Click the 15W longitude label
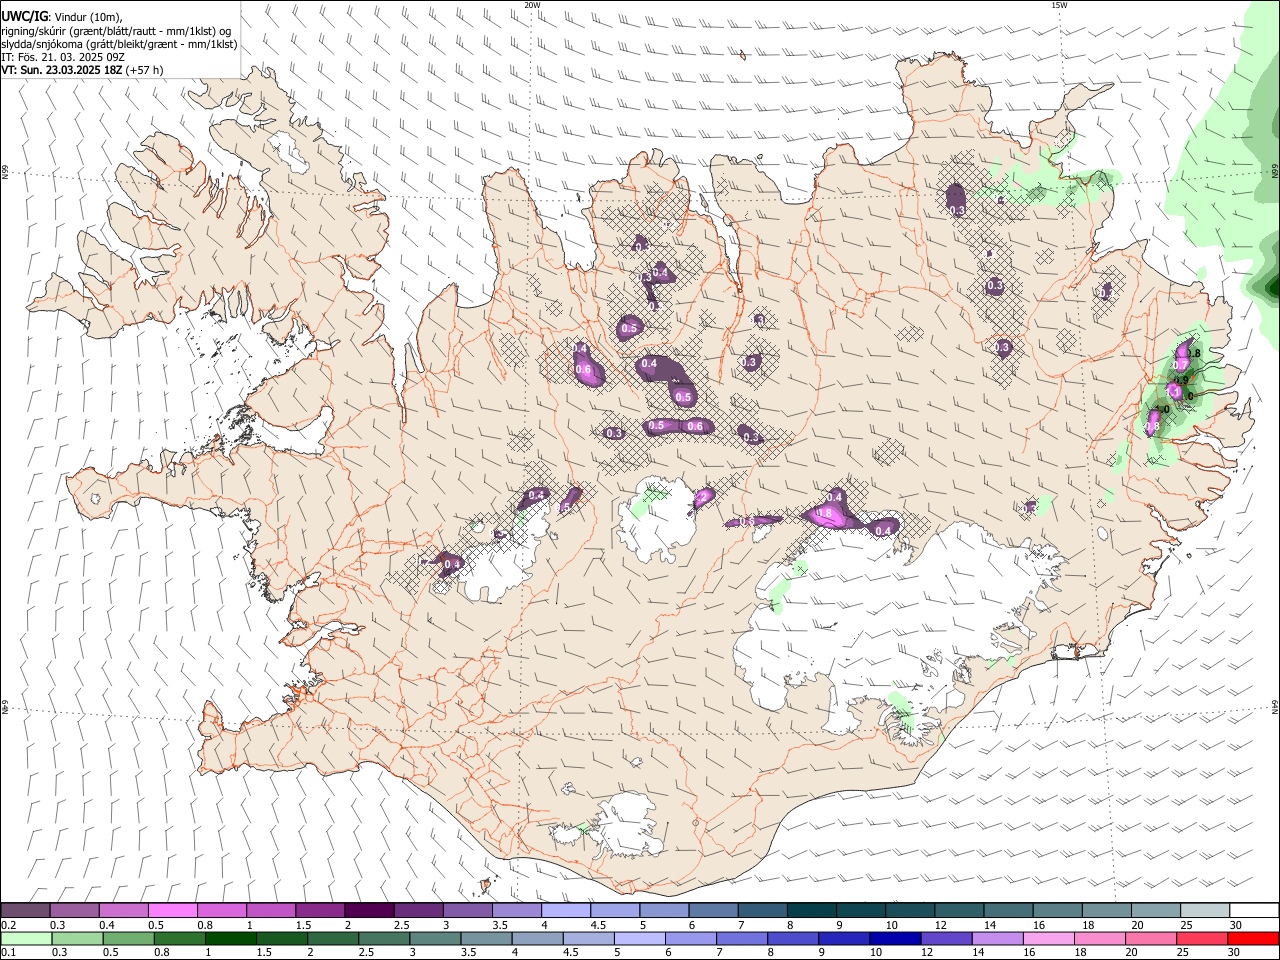This screenshot has height=960, width=1280. [x=1059, y=5]
